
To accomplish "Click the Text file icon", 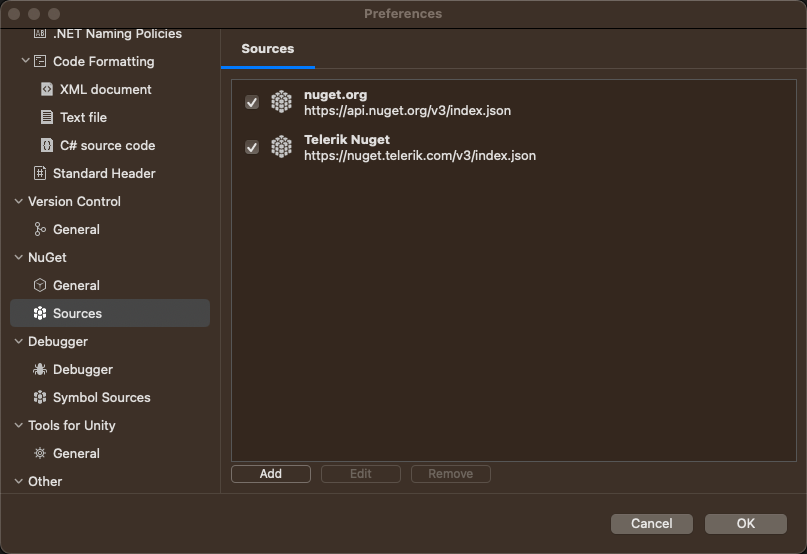I will pyautogui.click(x=47, y=117).
